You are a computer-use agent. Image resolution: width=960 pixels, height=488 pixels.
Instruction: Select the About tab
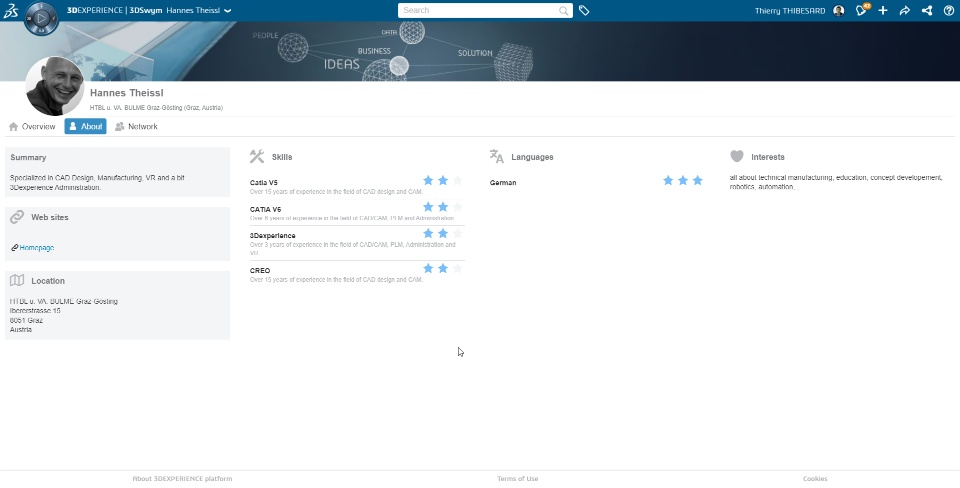point(85,126)
